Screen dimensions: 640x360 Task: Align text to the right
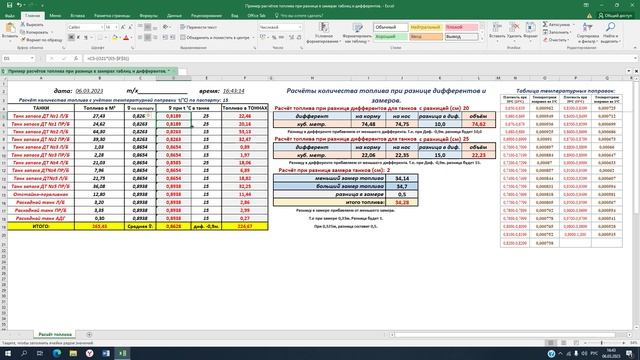pyautogui.click(x=155, y=38)
